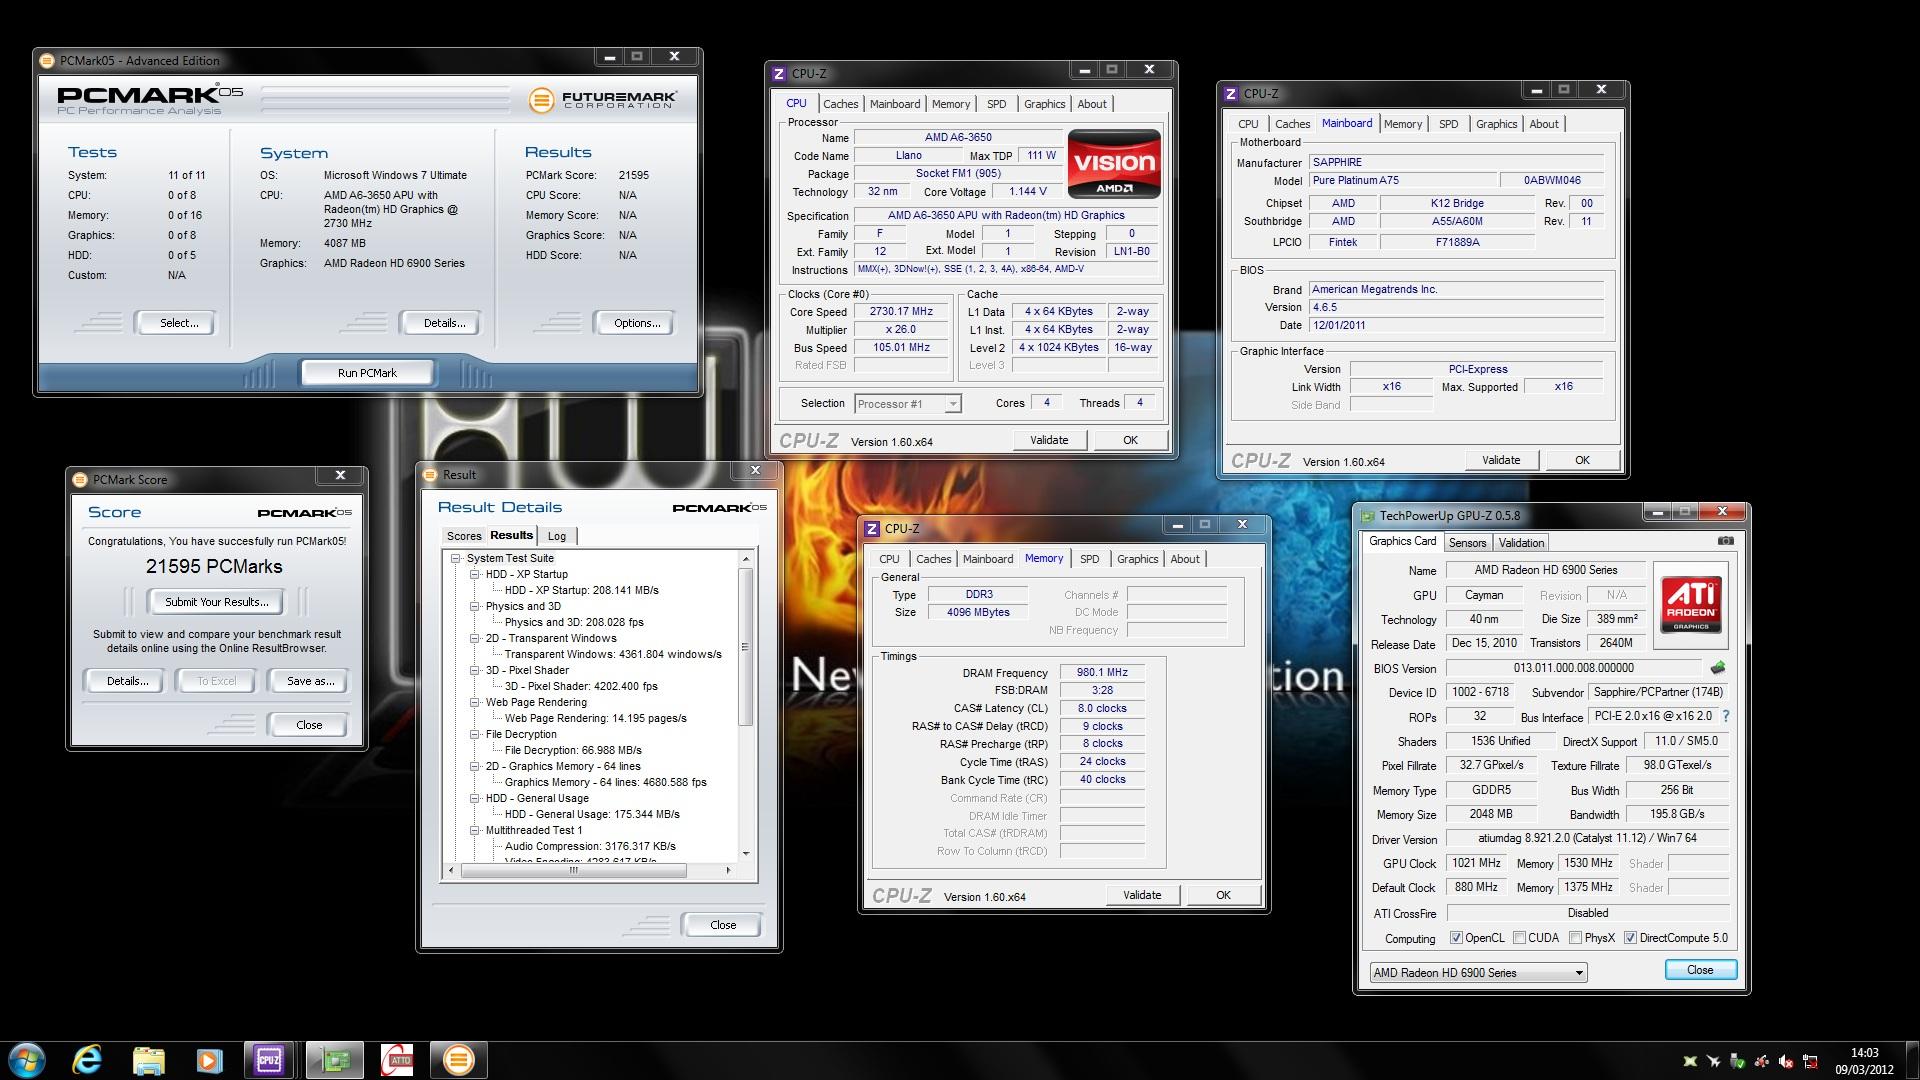Open the Windows Start menu orb
1920x1080 pixels.
coord(27,1059)
